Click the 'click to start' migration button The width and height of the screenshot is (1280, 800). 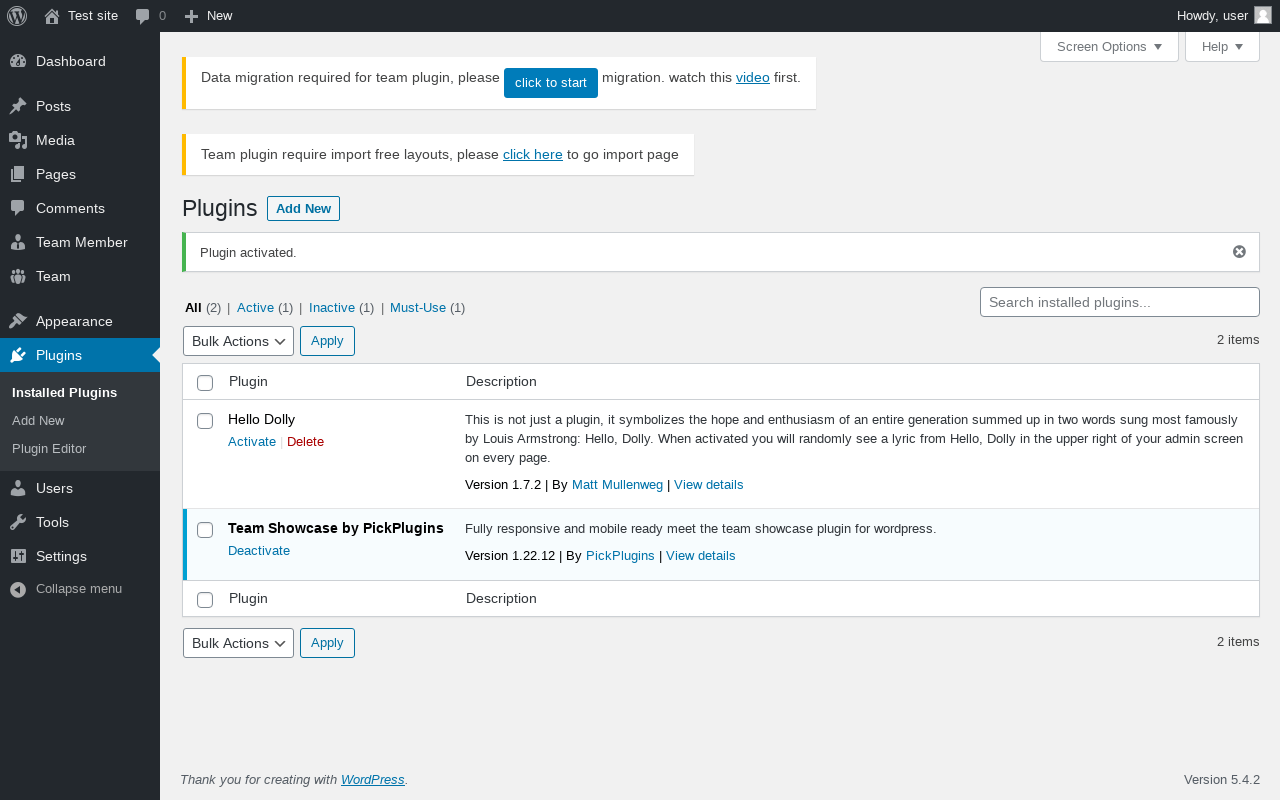tap(551, 83)
